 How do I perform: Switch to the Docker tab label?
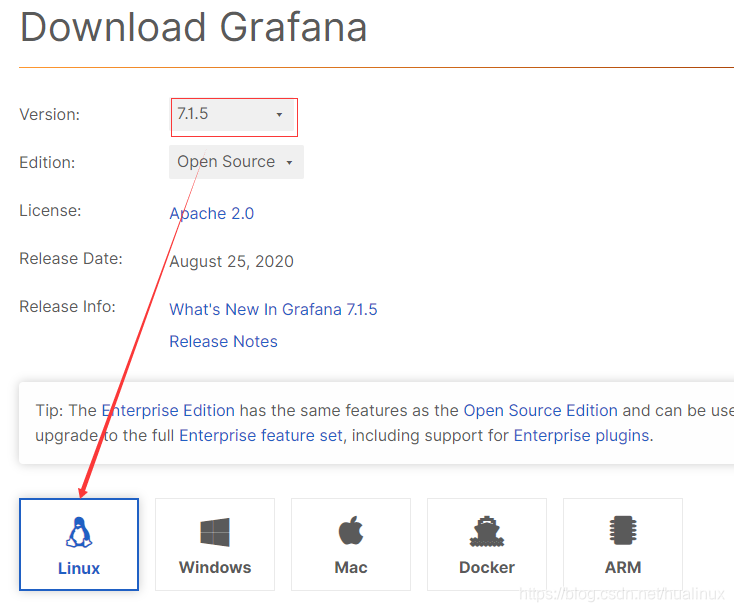pos(487,568)
